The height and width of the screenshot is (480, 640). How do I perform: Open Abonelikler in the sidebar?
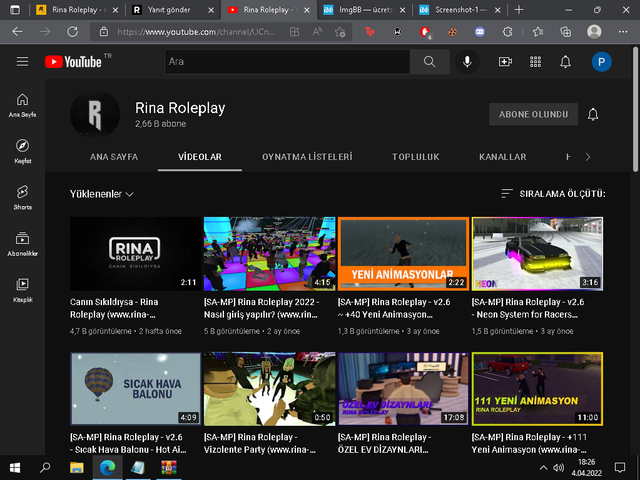point(22,244)
